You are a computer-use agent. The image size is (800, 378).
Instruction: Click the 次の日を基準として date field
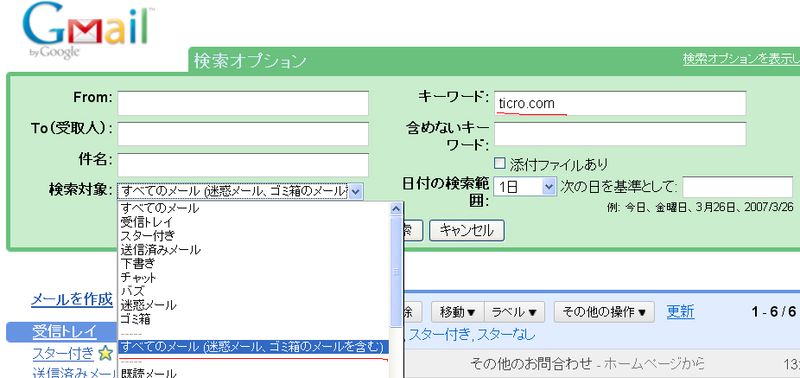click(x=738, y=187)
